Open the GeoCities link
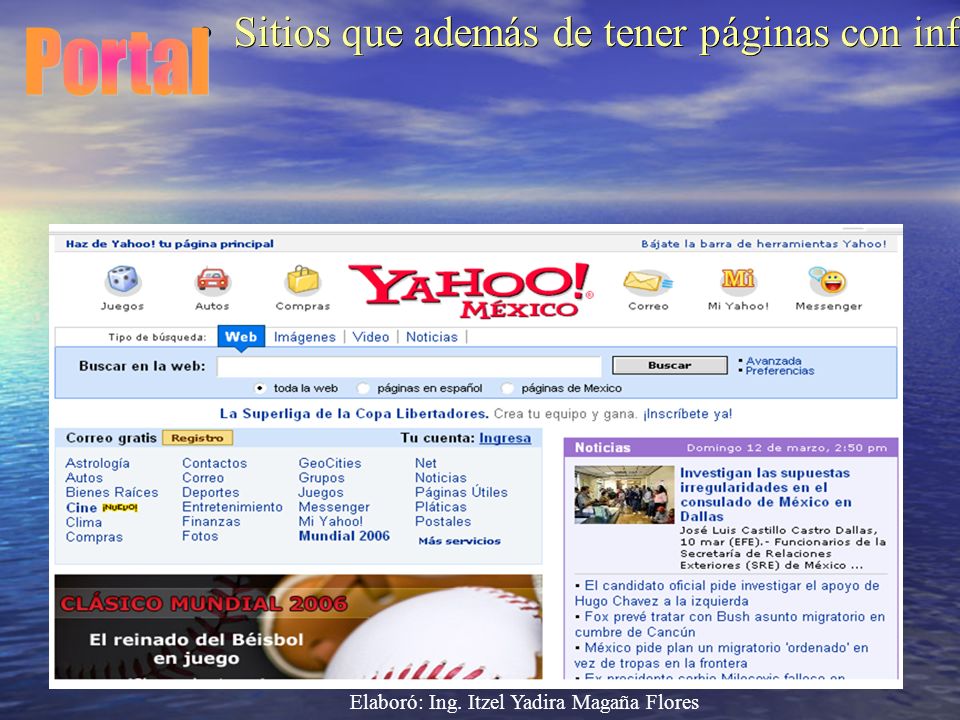The image size is (960, 720). (x=330, y=463)
